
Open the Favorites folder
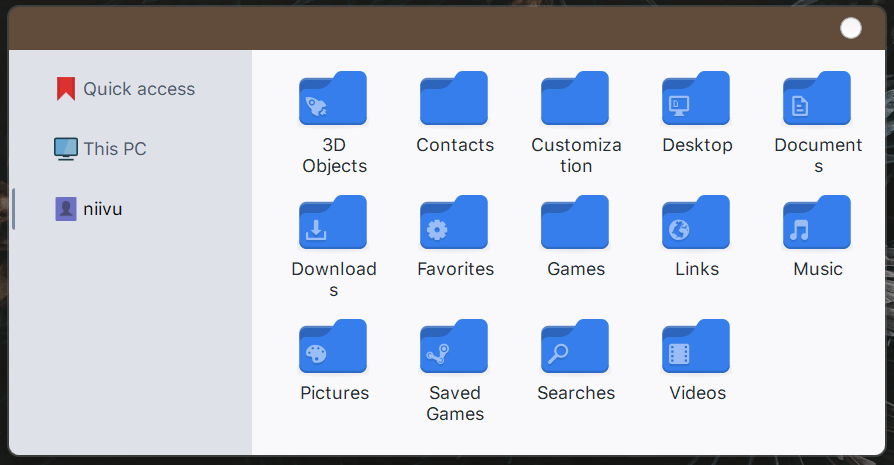pos(455,224)
